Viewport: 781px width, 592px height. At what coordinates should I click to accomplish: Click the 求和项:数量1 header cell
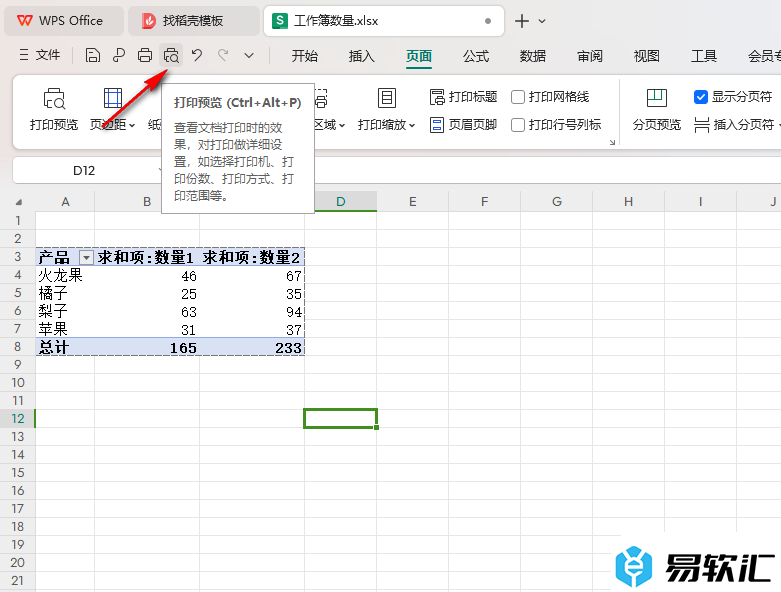(x=147, y=257)
